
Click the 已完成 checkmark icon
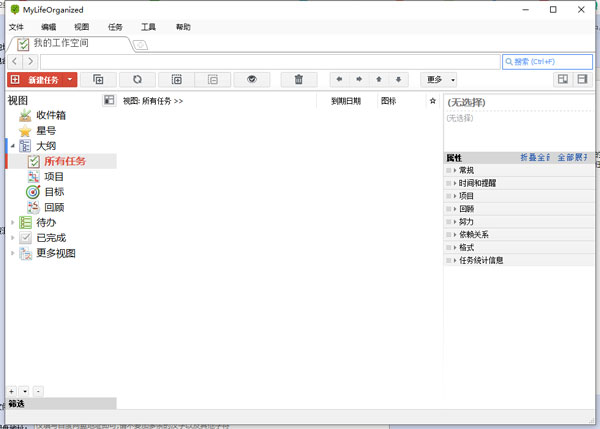[x=25, y=238]
